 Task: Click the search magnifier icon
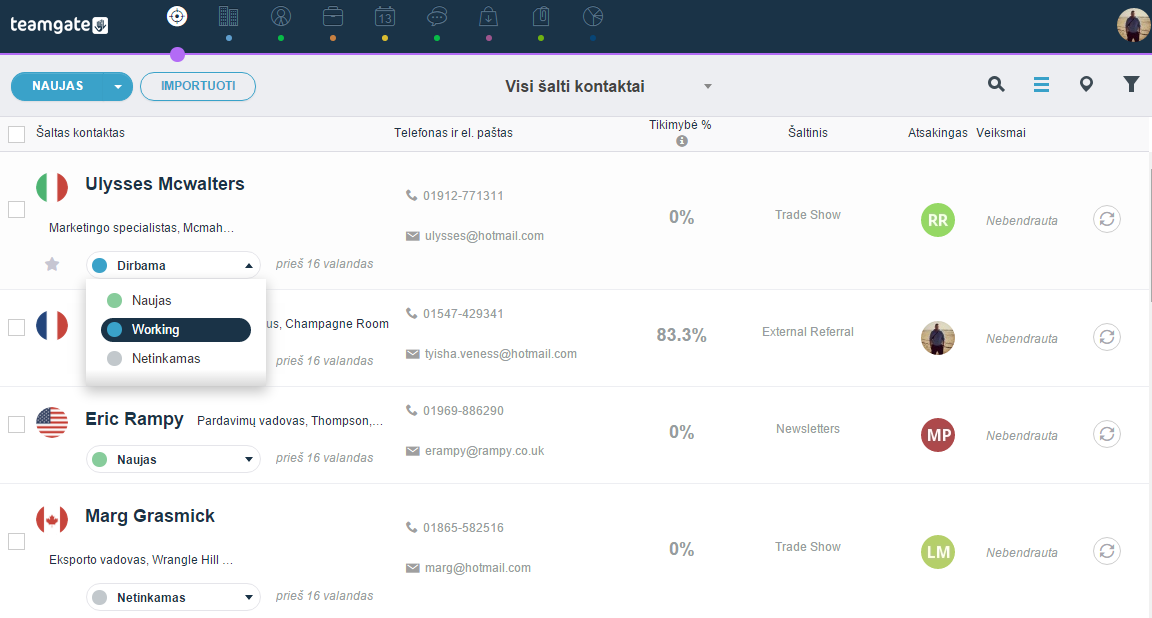[x=996, y=85]
